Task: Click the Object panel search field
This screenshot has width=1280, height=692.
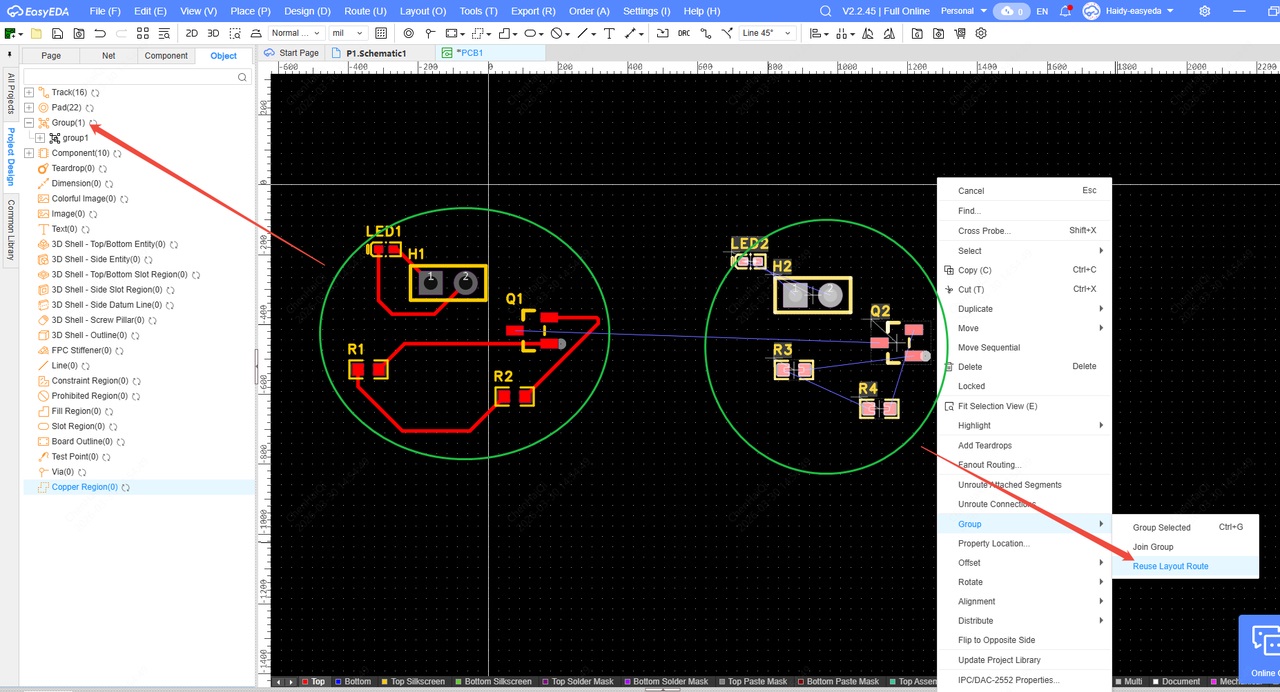Action: pos(130,76)
